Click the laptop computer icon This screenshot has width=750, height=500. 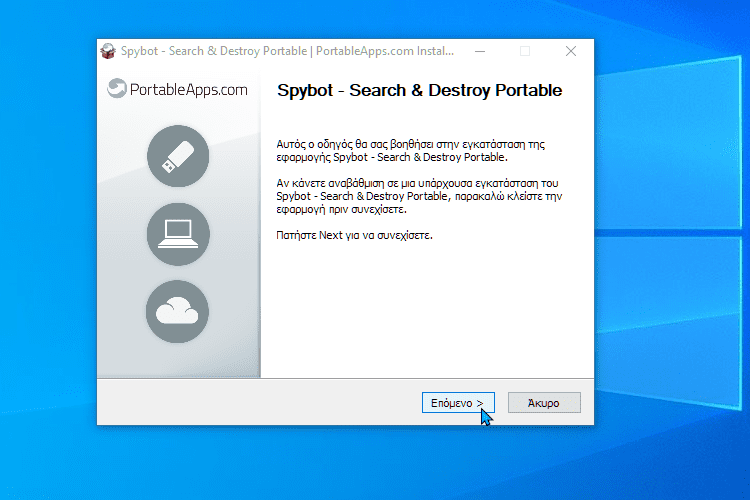click(178, 234)
